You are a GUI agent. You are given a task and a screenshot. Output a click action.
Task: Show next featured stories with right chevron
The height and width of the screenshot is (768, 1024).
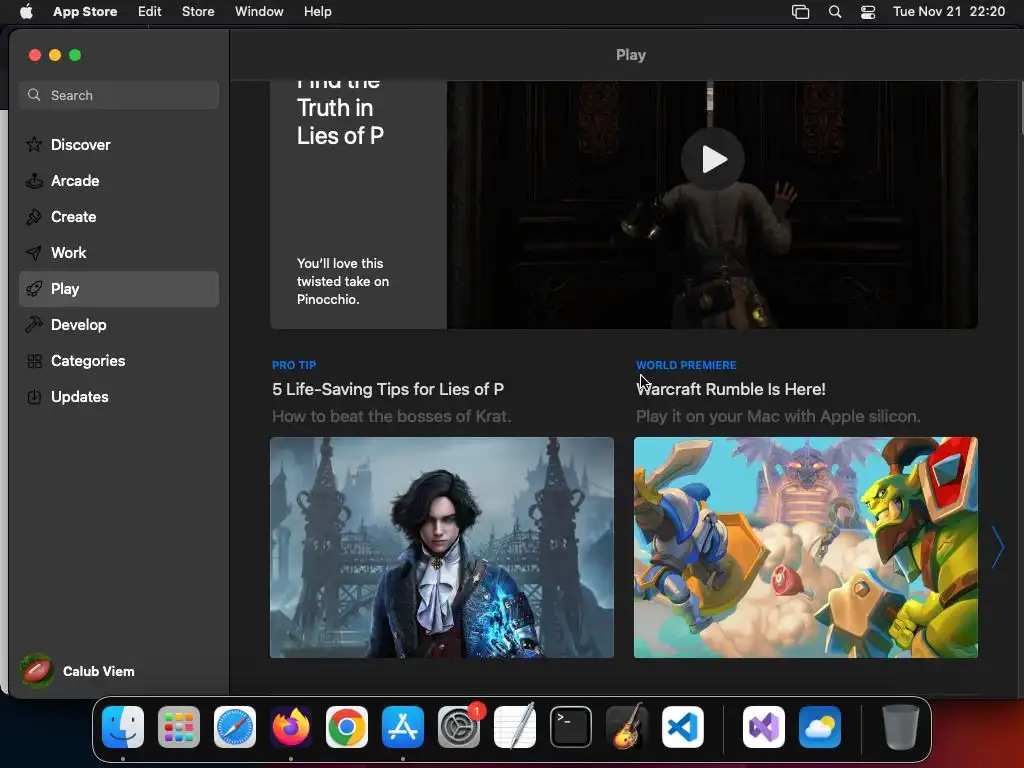tap(997, 547)
